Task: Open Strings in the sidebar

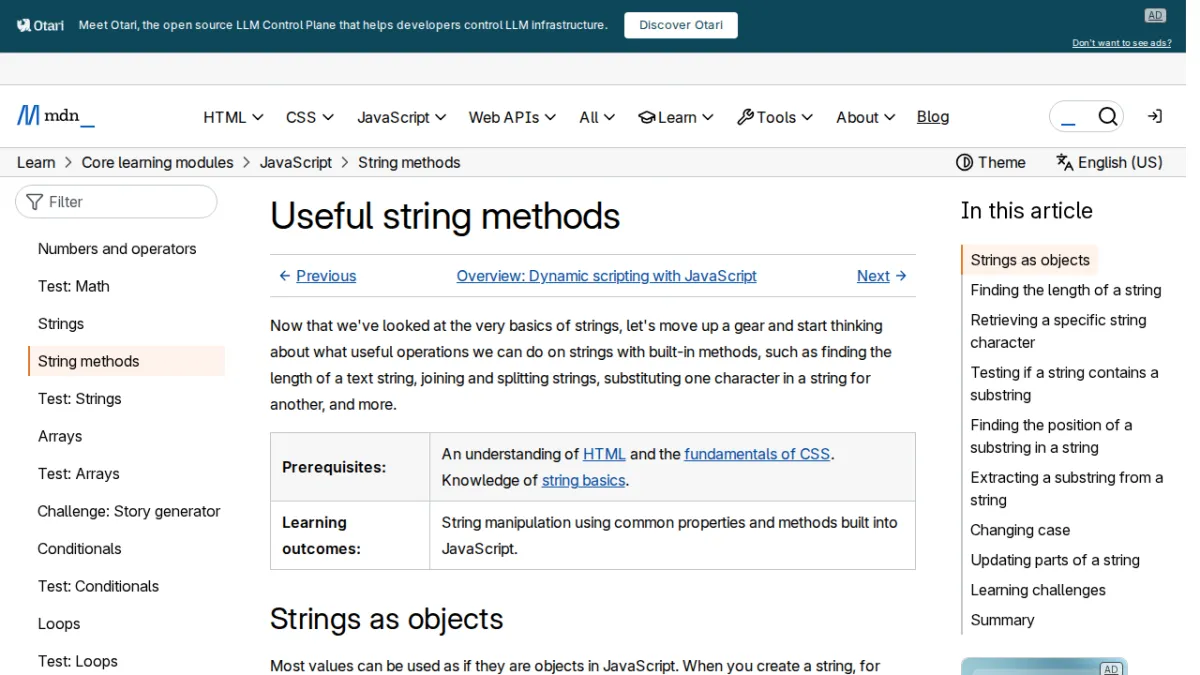Action: coord(126,324)
